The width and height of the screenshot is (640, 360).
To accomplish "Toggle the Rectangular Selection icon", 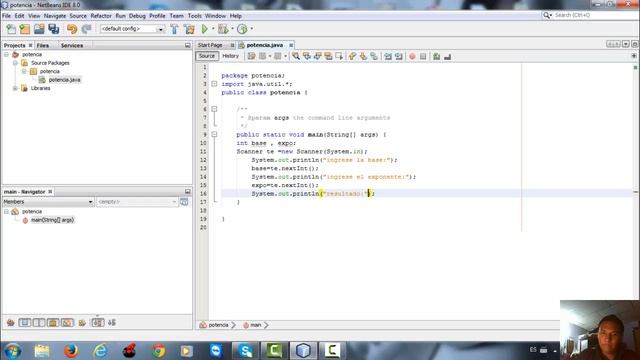I will 339,56.
